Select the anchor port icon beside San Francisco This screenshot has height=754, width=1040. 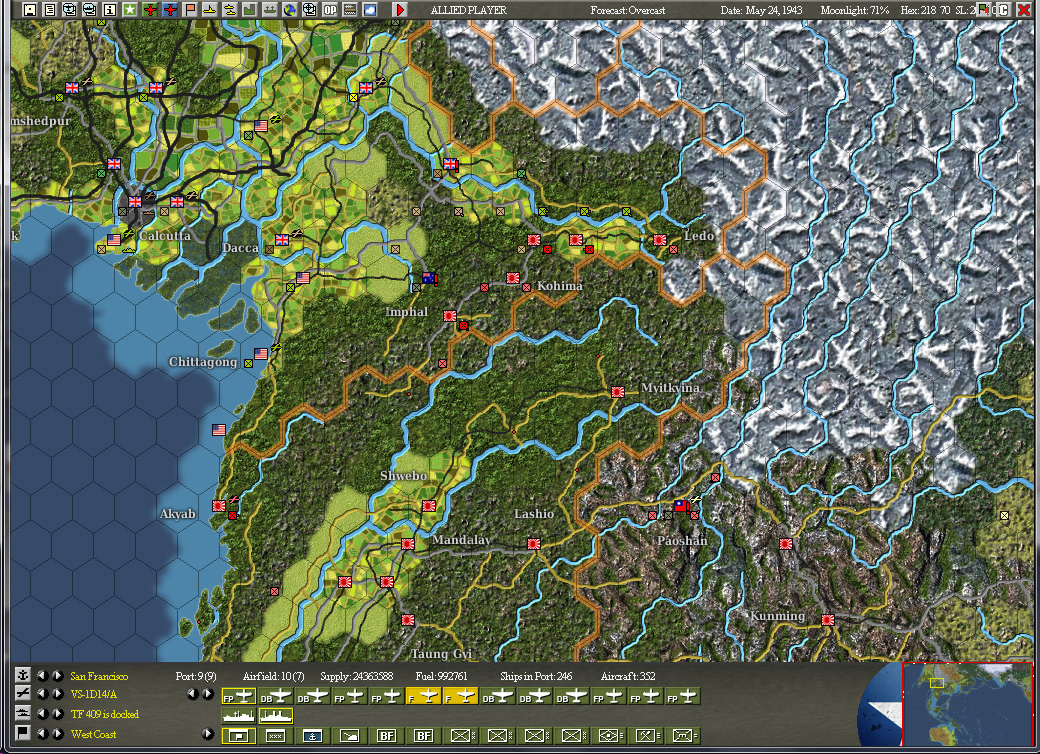[23, 675]
